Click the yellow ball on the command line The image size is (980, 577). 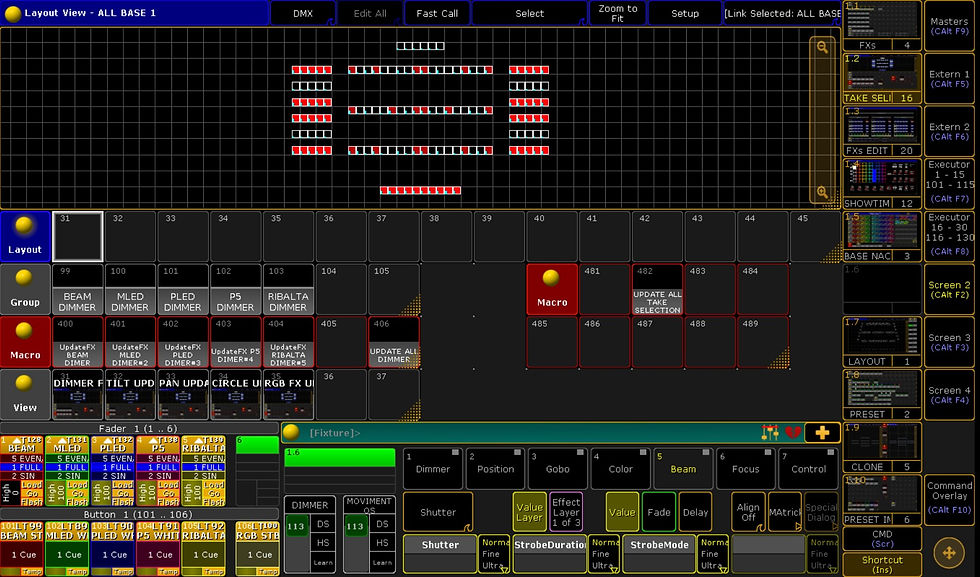(291, 433)
